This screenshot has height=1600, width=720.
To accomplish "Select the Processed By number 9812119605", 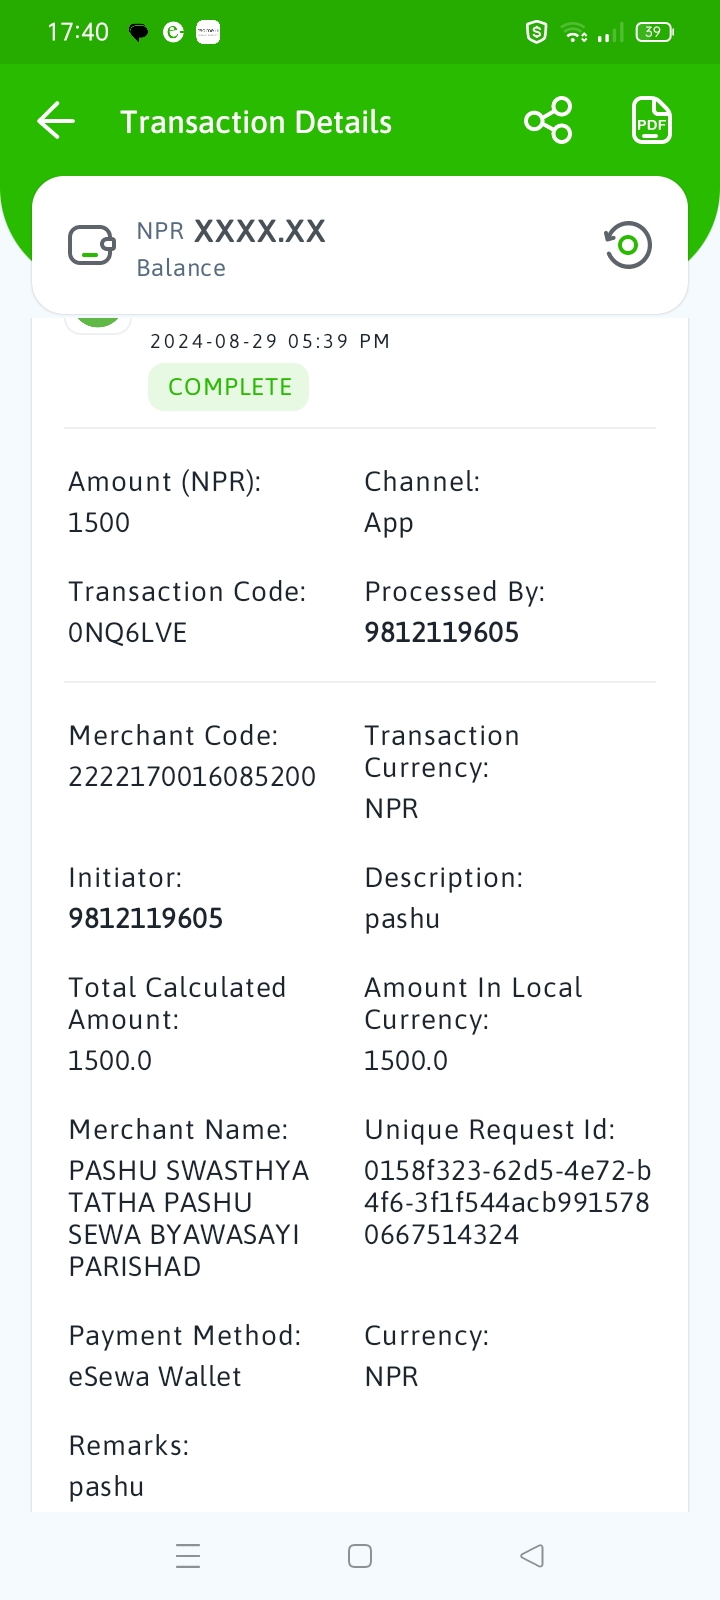I will click(x=441, y=633).
